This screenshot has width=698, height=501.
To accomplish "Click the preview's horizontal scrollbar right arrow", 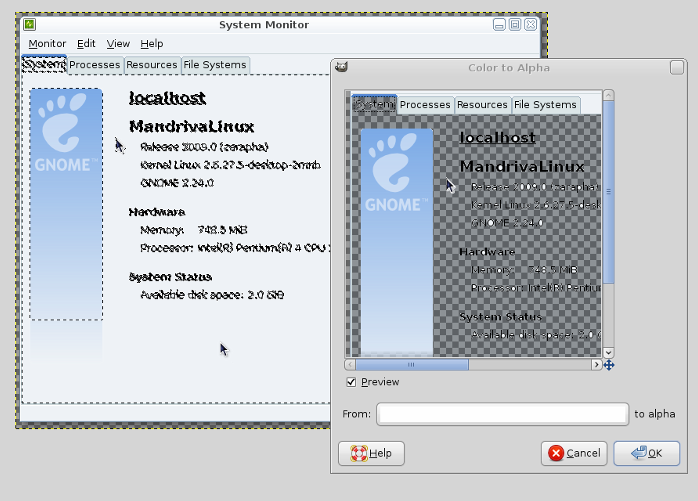I will point(597,365).
